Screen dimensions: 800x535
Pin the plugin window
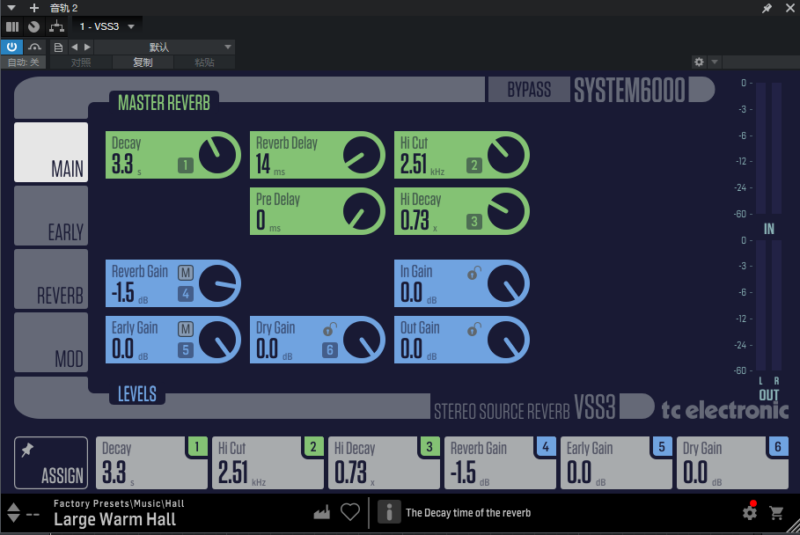click(767, 8)
